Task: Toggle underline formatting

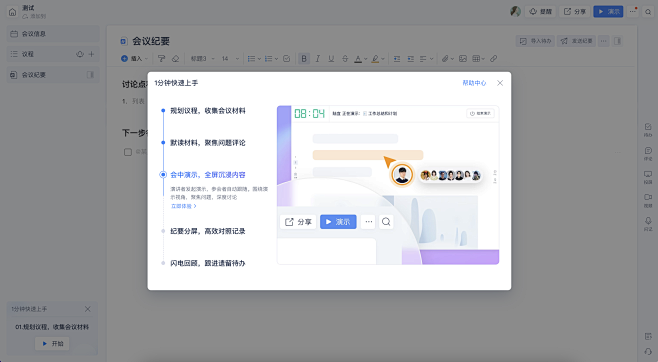Action: 331,59
